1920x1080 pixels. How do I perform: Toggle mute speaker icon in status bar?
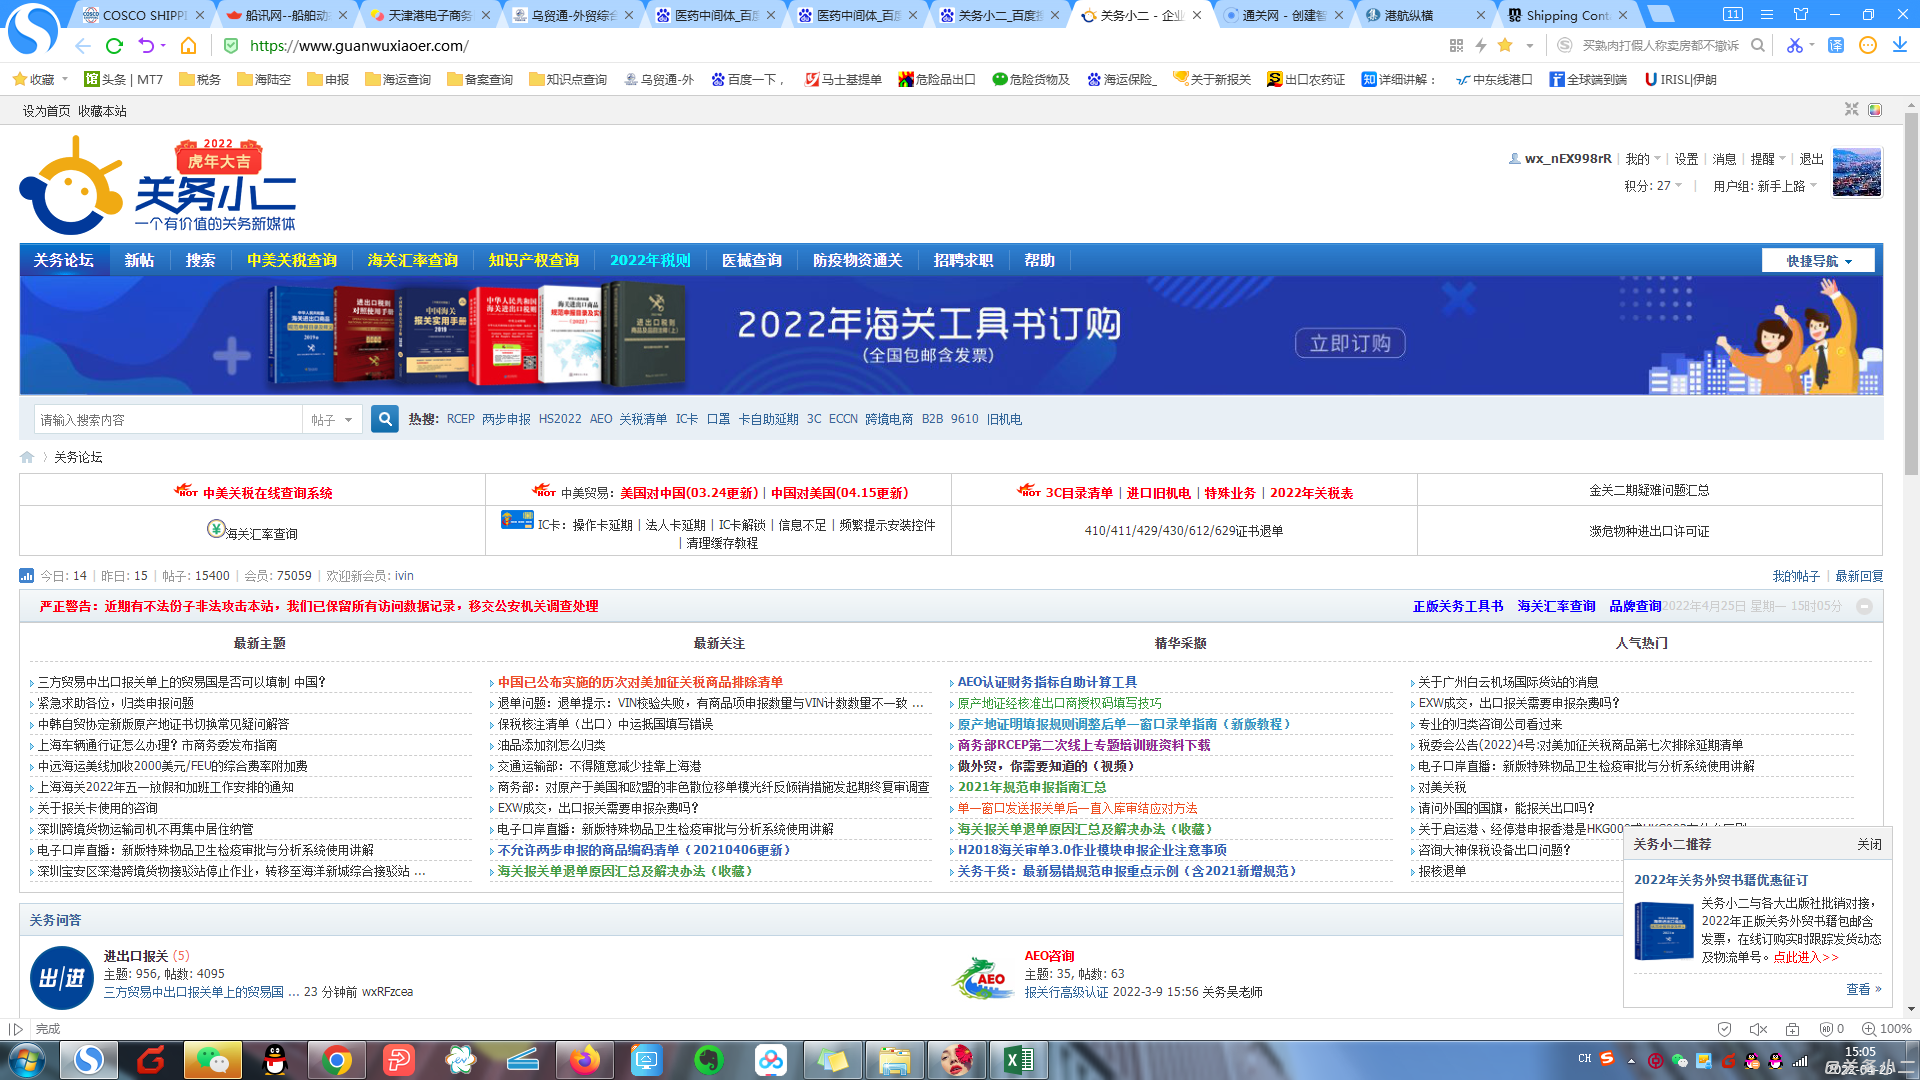coord(1758,1029)
